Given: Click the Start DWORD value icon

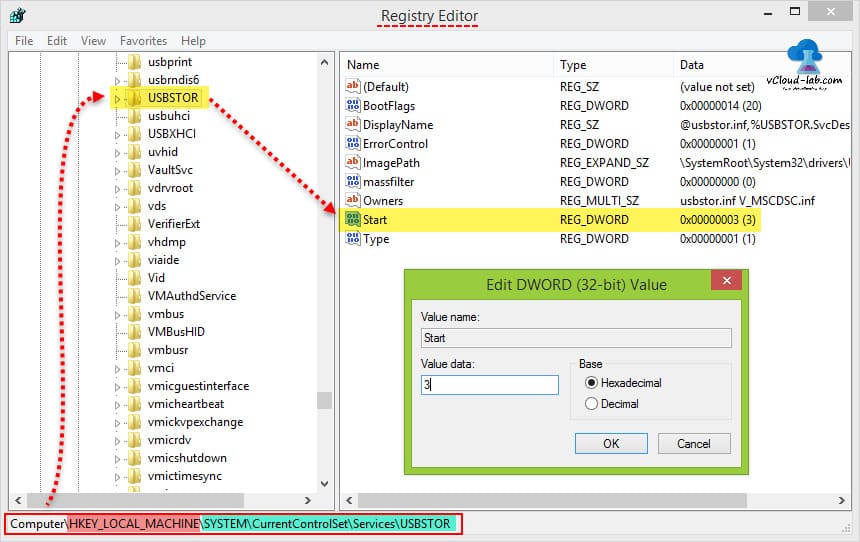Looking at the screenshot, I should coord(353,219).
